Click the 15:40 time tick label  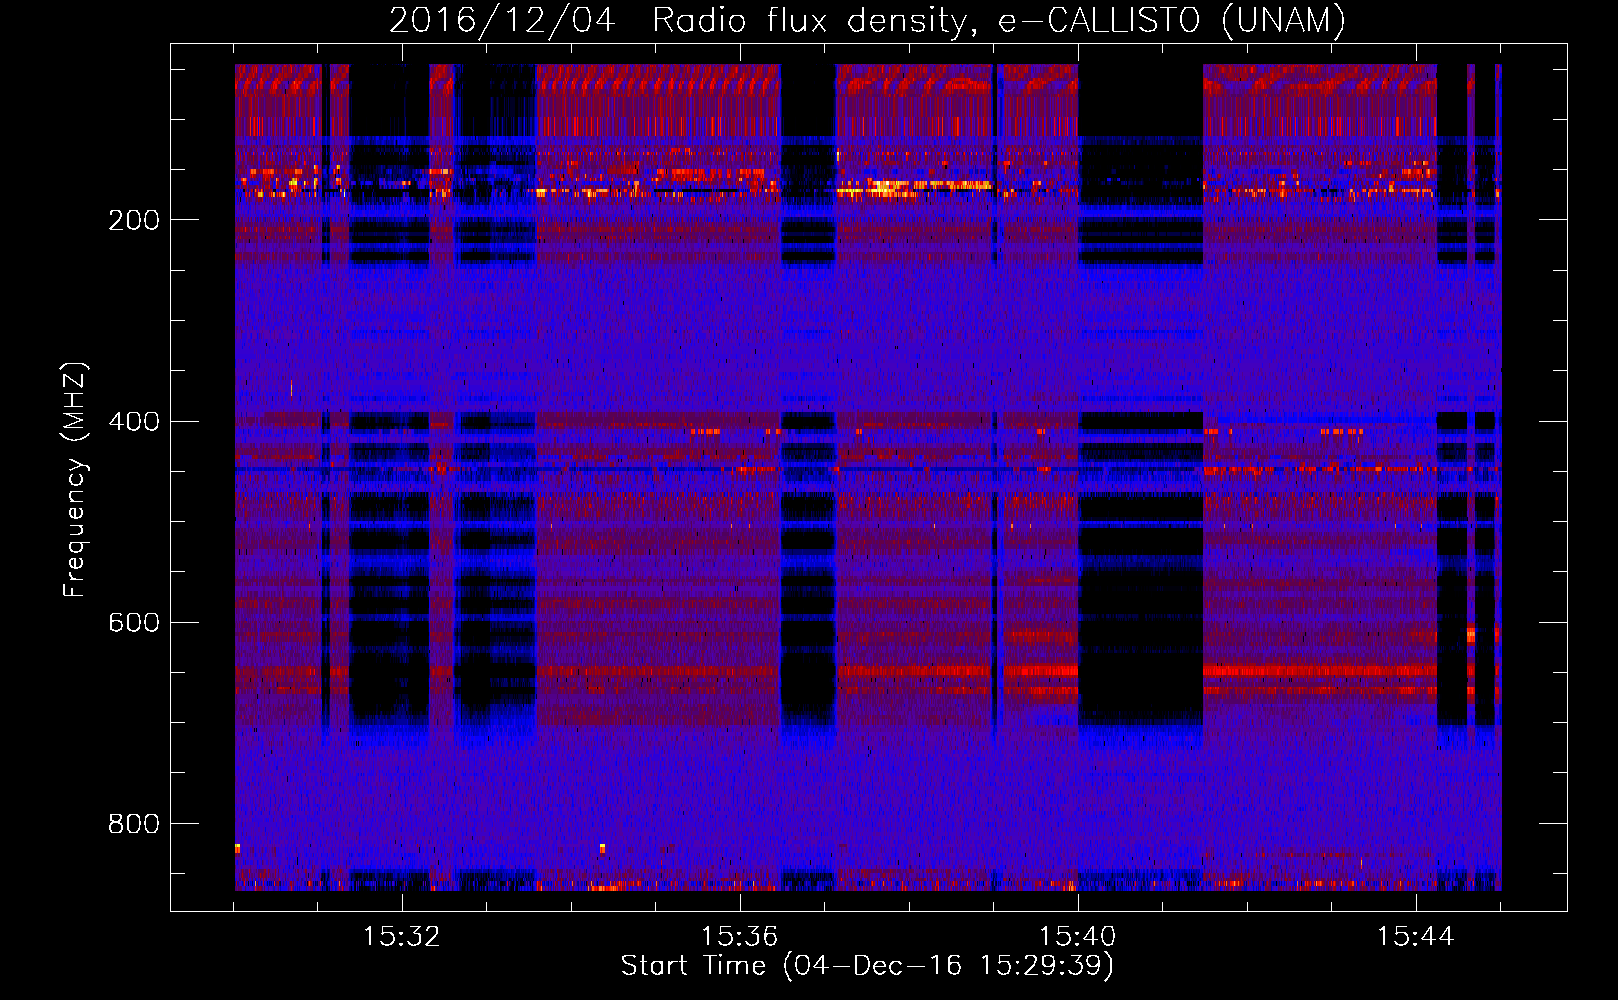pyautogui.click(x=1078, y=936)
